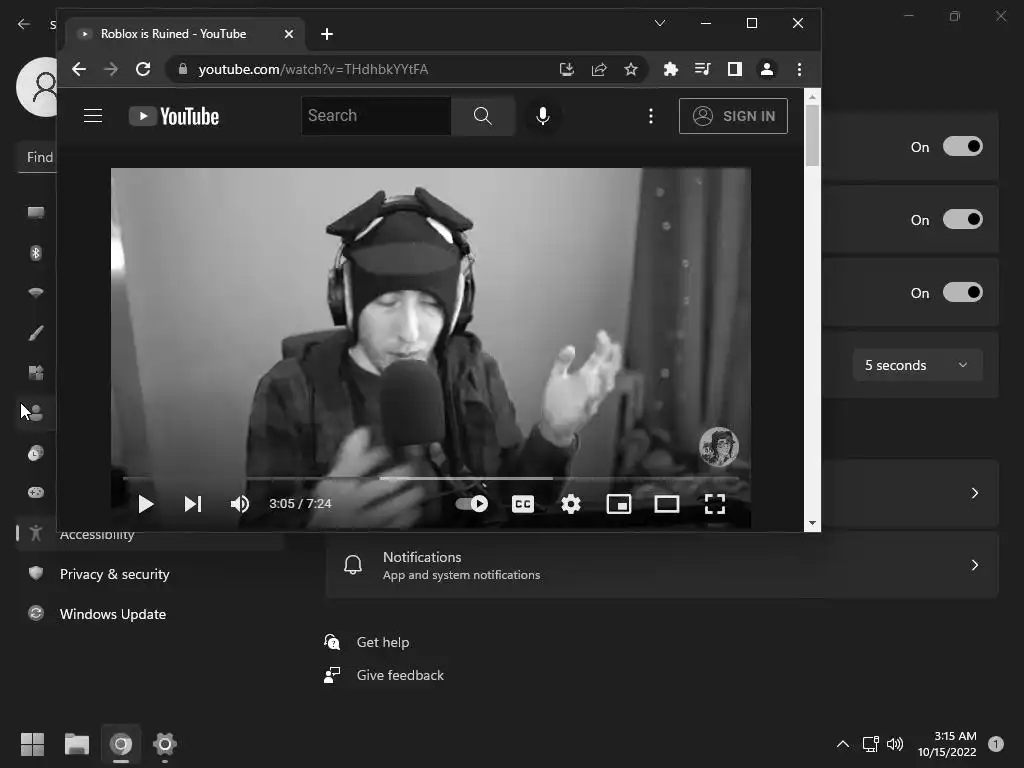
Task: Go back in Chrome browser
Action: pyautogui.click(x=79, y=69)
